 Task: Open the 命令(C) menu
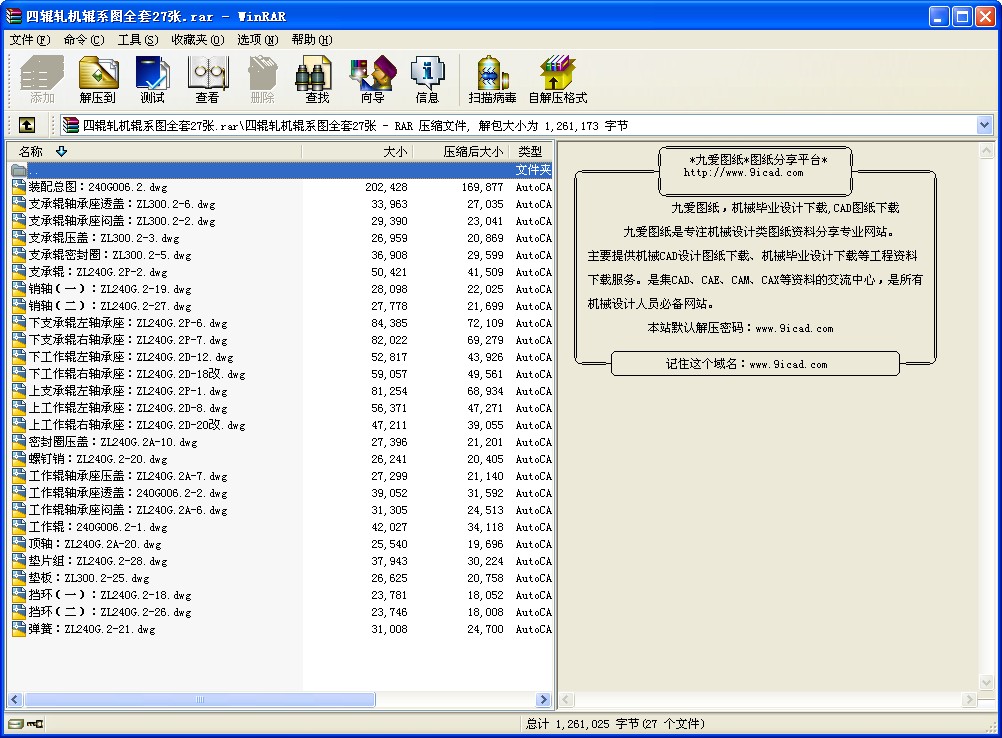point(84,40)
